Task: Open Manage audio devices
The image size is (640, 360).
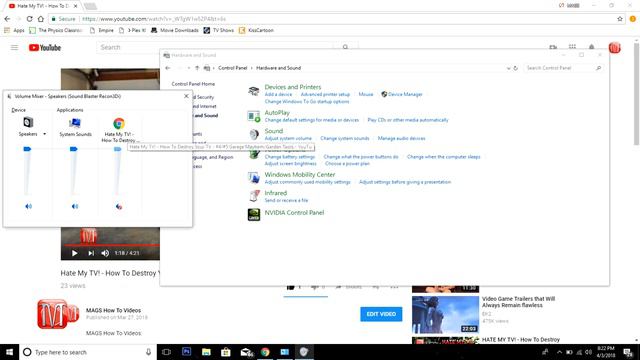Action: (x=401, y=138)
